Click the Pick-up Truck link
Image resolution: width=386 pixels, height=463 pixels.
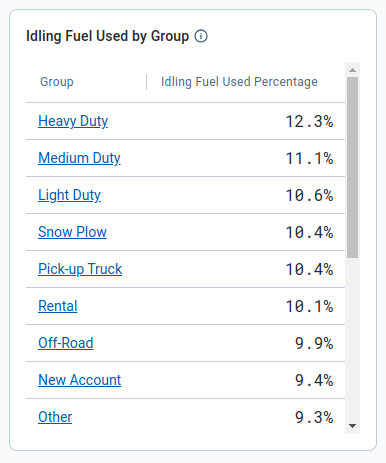coord(80,269)
